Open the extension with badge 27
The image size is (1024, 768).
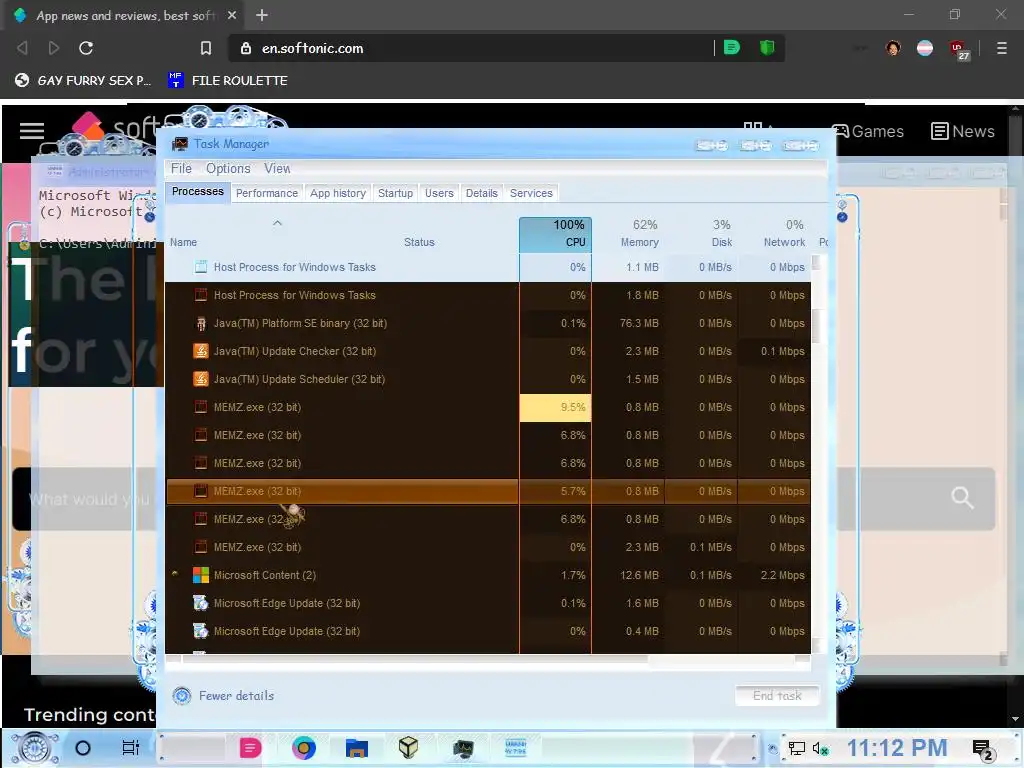click(x=959, y=49)
